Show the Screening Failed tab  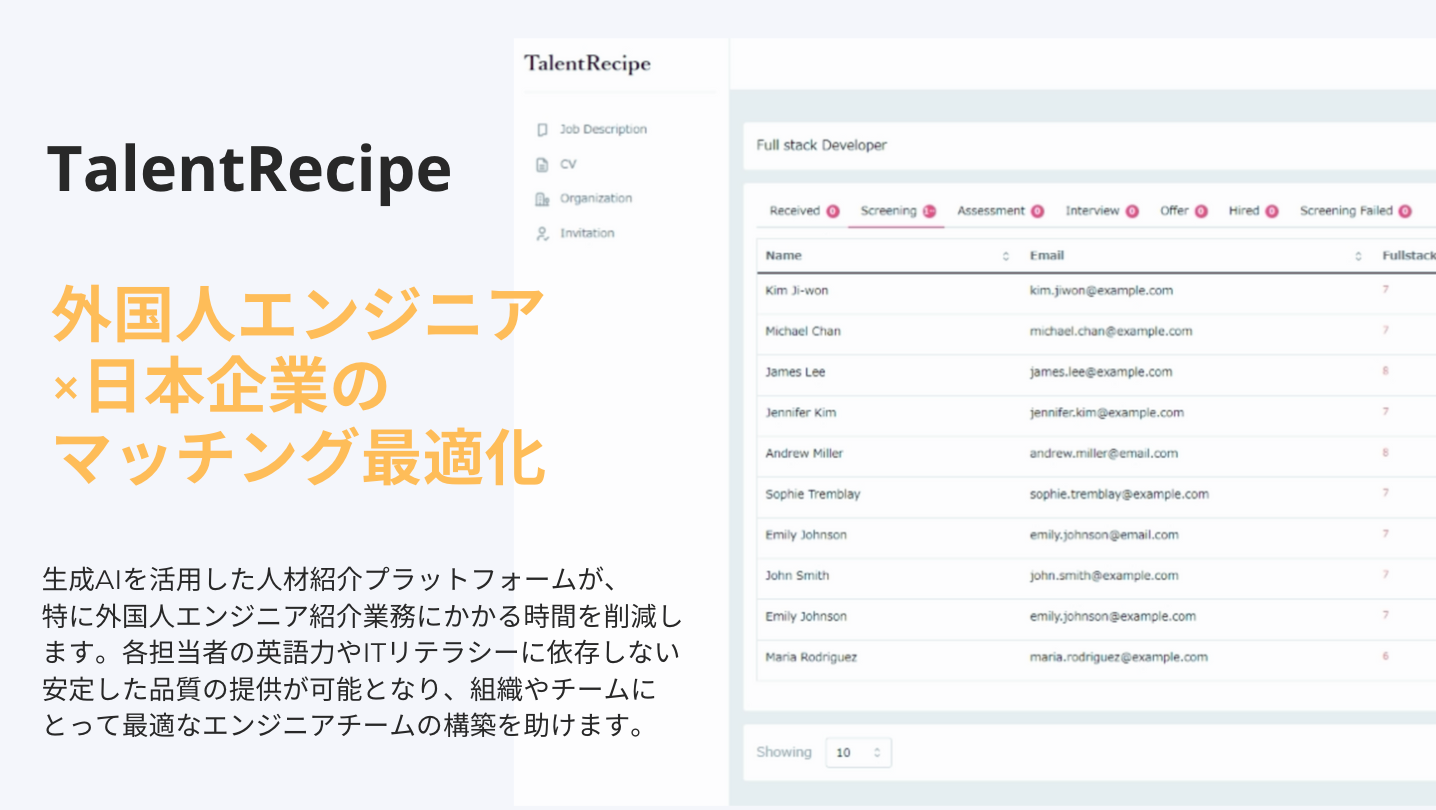point(1355,211)
